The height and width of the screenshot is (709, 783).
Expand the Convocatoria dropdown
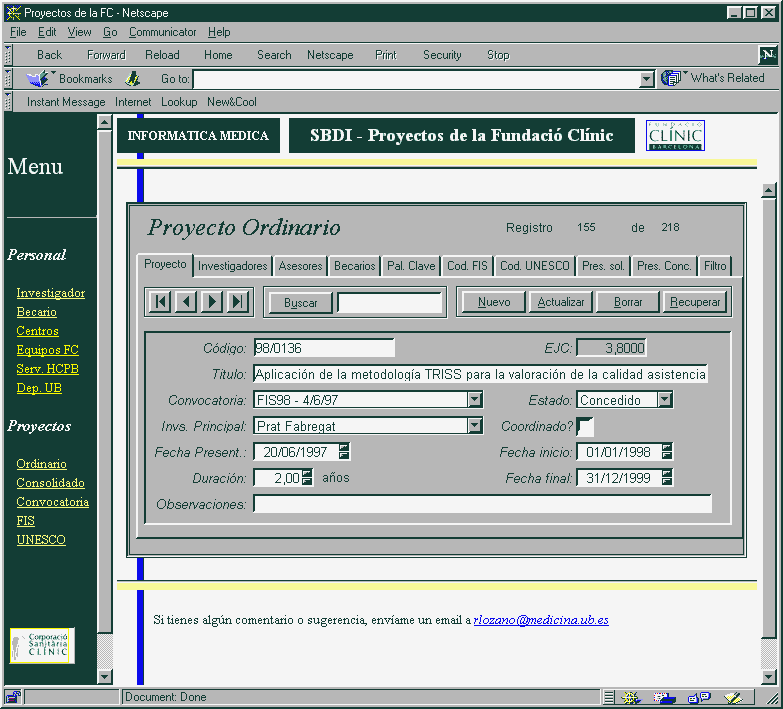pos(475,400)
